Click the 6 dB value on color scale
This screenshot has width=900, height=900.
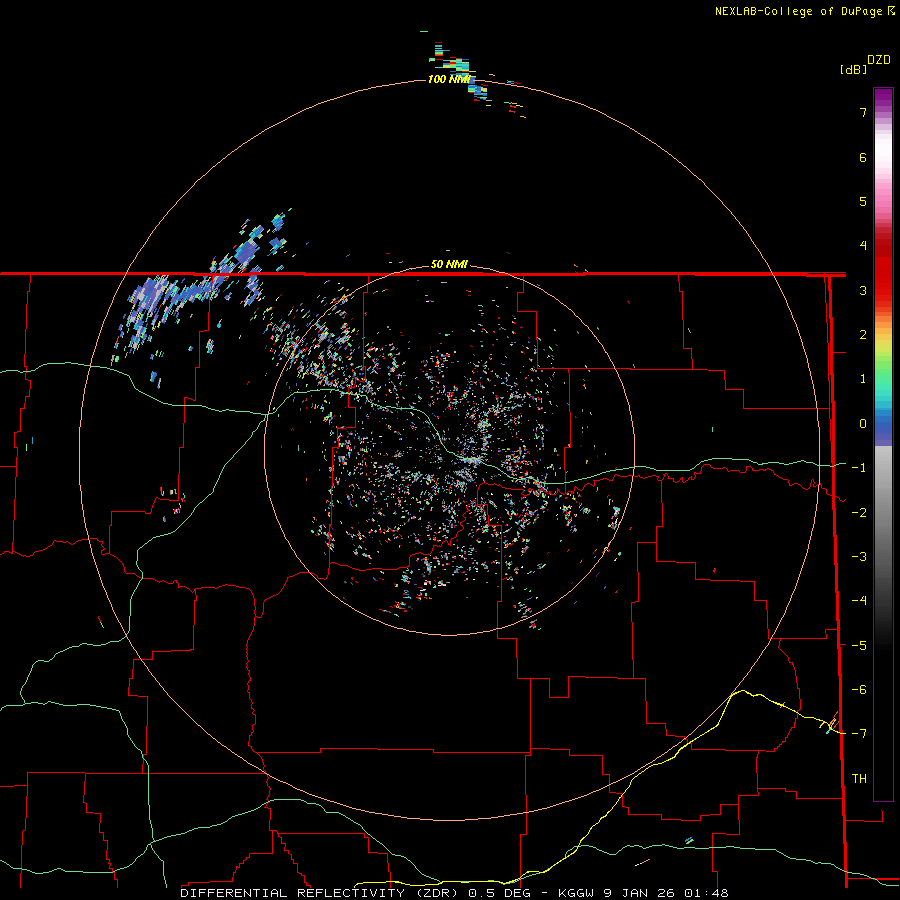tap(863, 157)
